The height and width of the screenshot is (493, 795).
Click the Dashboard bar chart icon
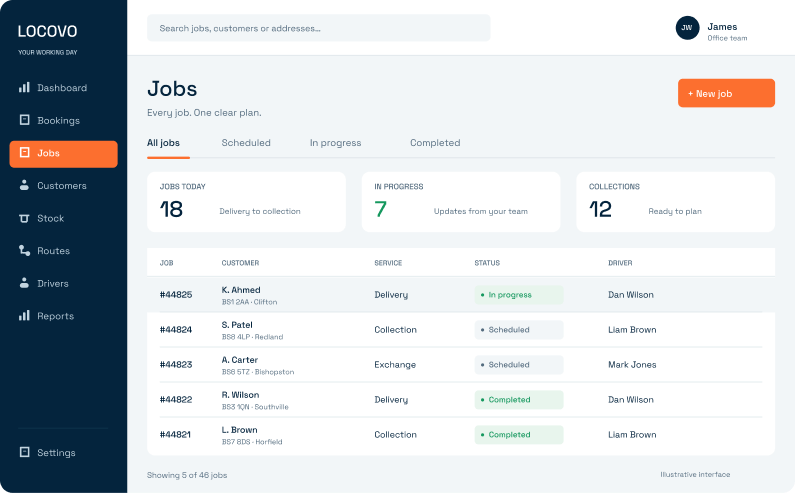tap(24, 88)
